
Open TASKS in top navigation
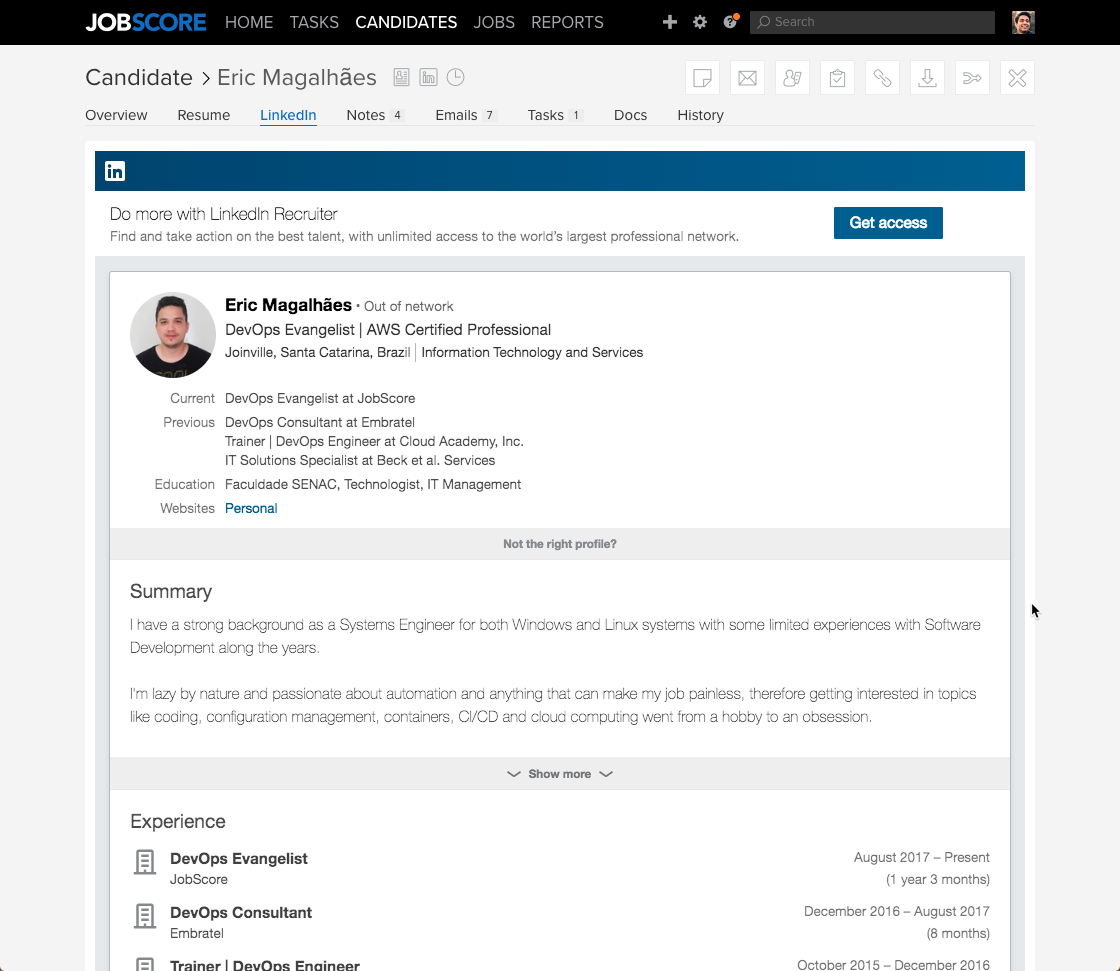(314, 22)
